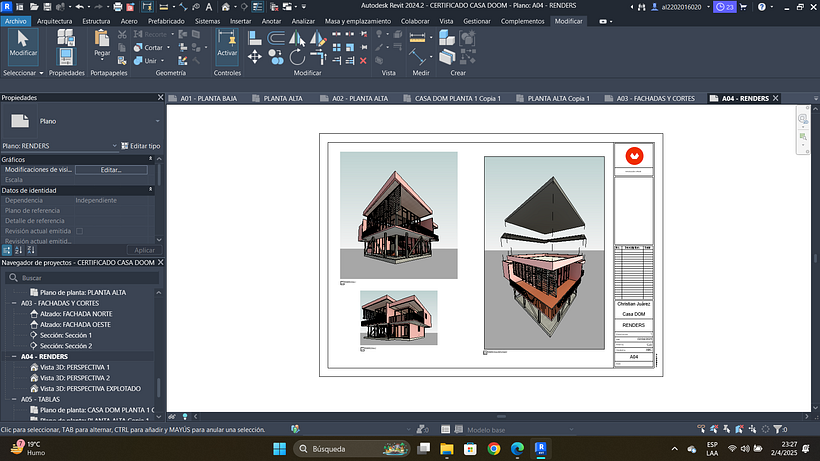Open Google Chrome from the taskbar
This screenshot has height=461, width=820.
click(494, 448)
